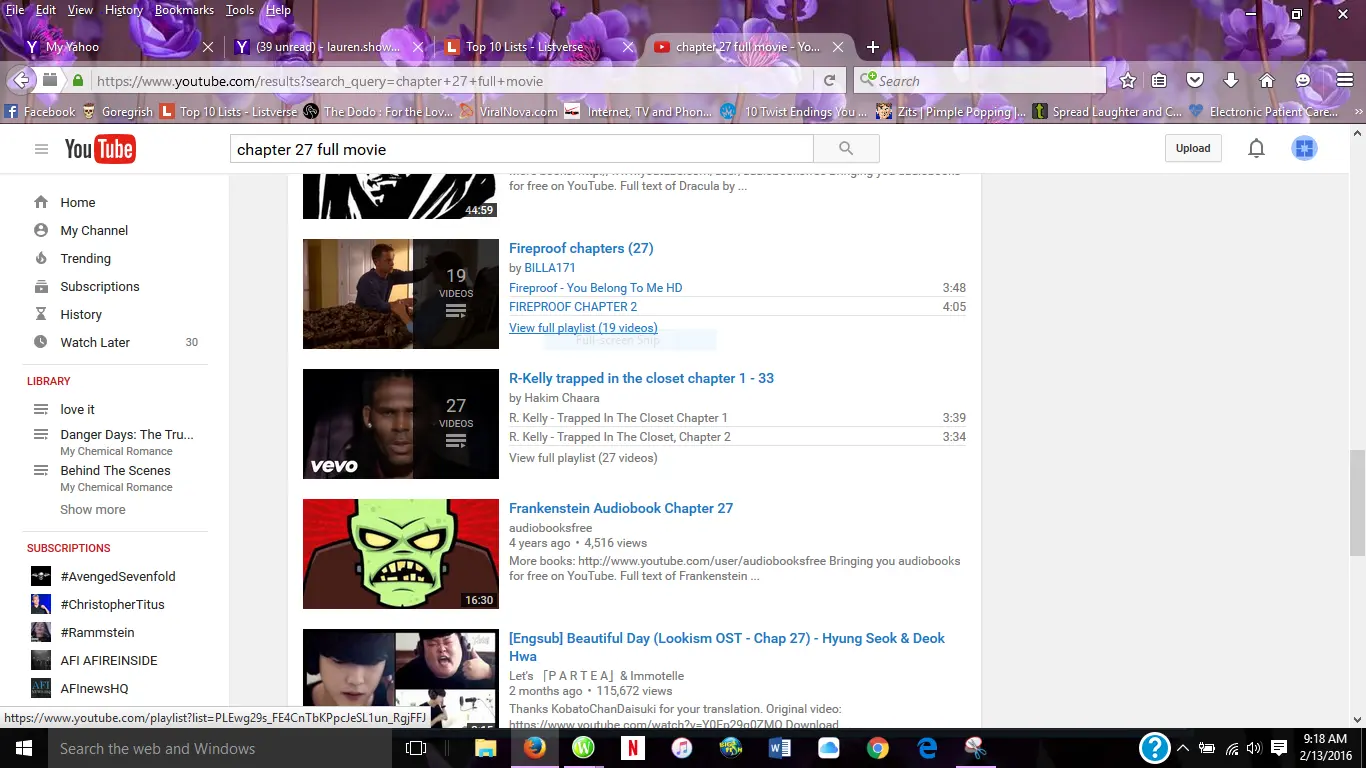The width and height of the screenshot is (1366, 768).
Task: Click the volume icon in system tray
Action: (x=1254, y=748)
